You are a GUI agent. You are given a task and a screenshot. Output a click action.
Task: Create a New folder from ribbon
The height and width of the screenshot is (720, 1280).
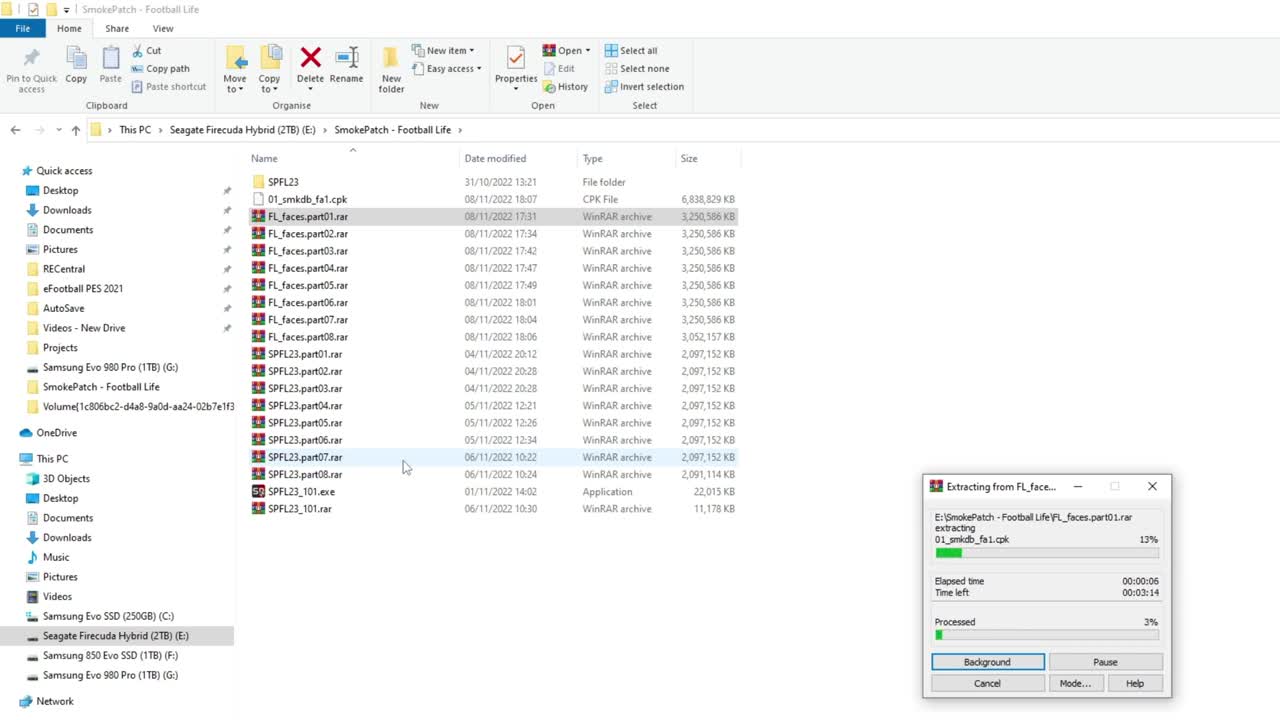[391, 70]
